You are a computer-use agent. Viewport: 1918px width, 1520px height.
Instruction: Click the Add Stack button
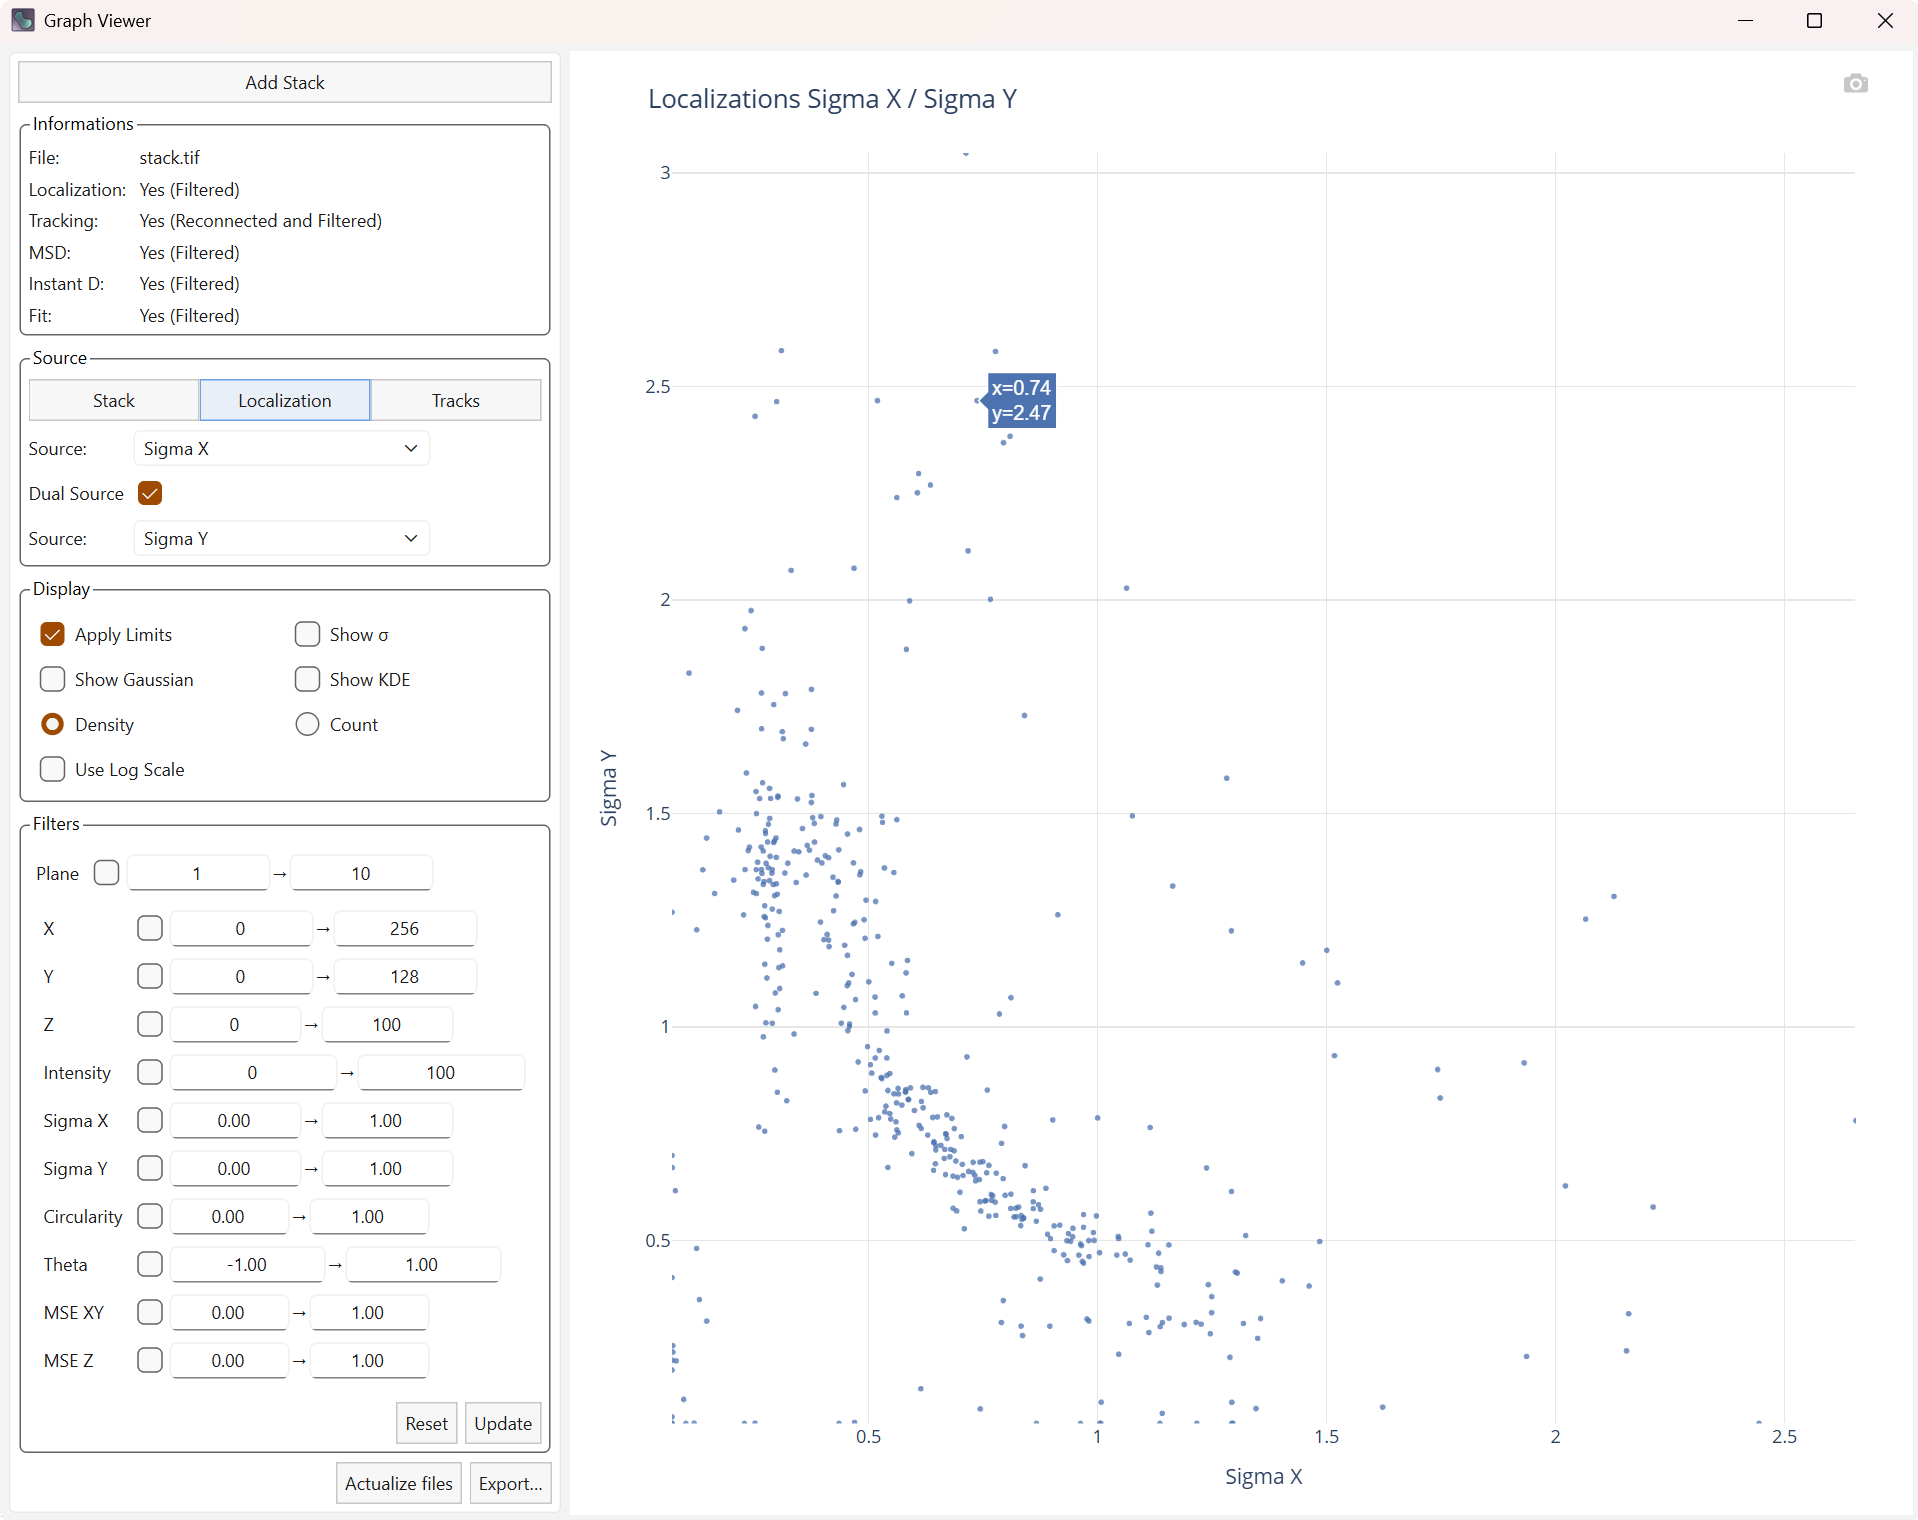point(285,83)
